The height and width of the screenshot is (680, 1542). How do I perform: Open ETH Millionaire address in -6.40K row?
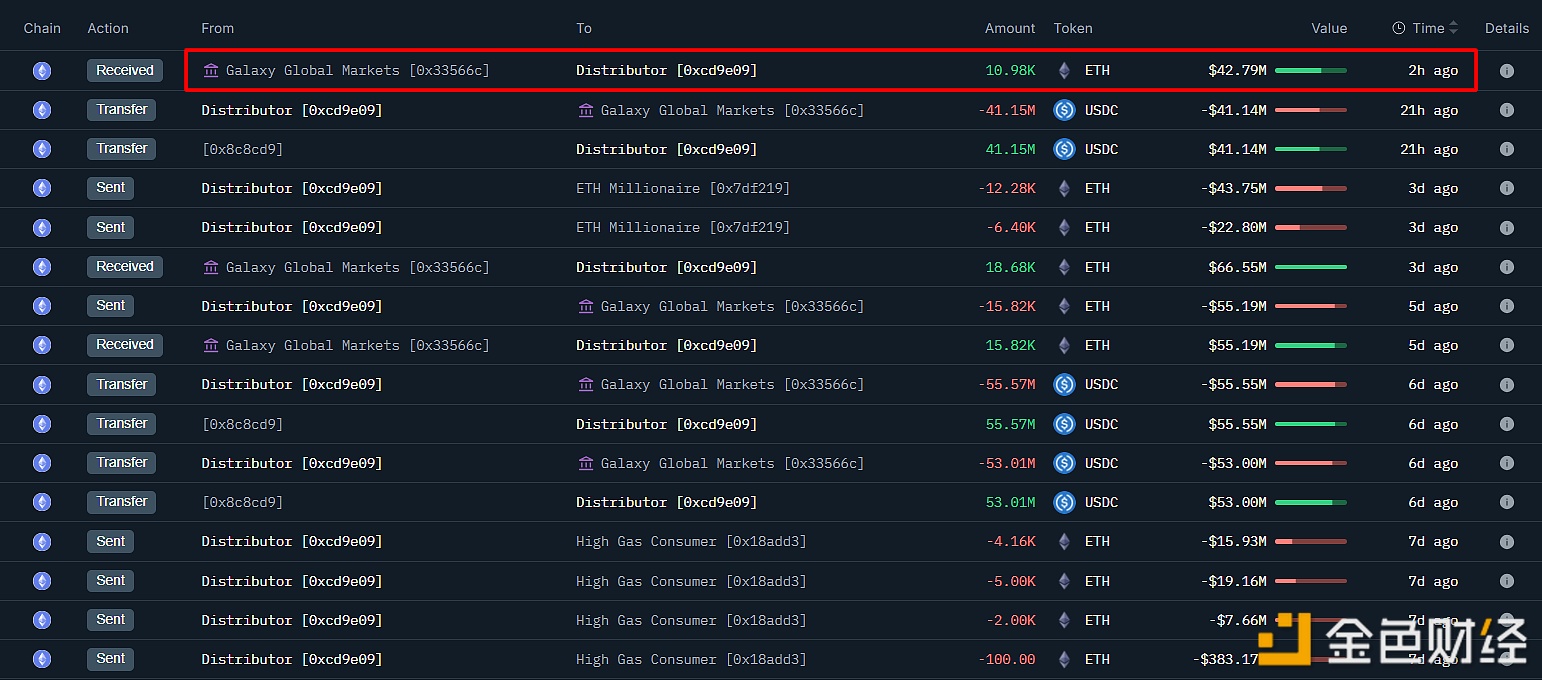click(683, 227)
